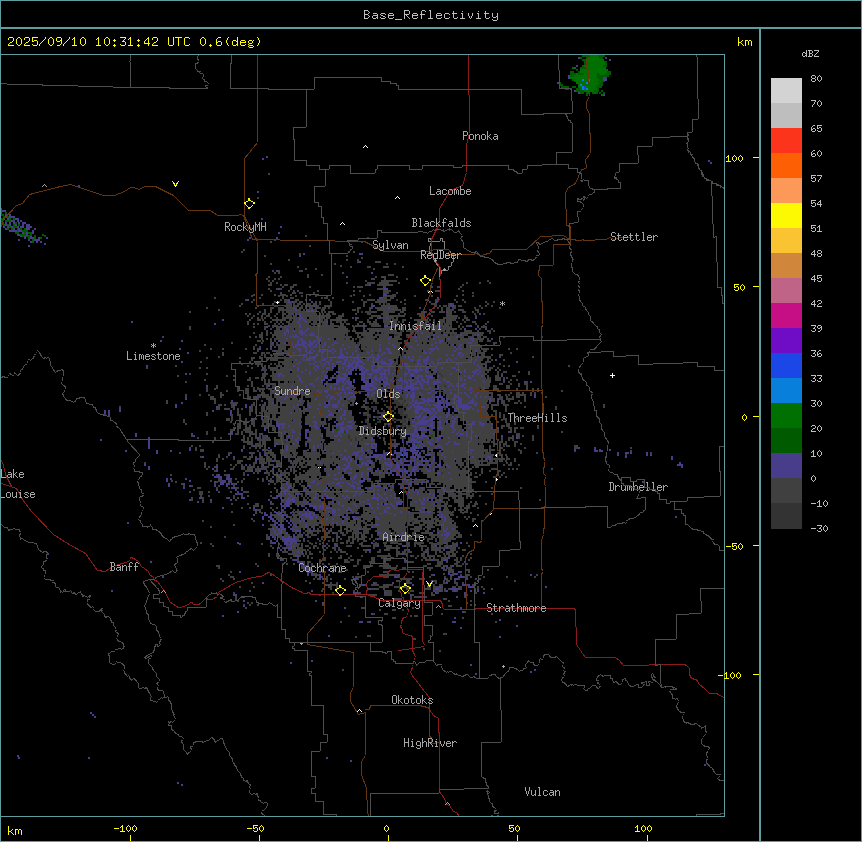This screenshot has width=862, height=842.
Task: Select the yellow 51-54 dBZ legend swatch
Action: [x=786, y=215]
